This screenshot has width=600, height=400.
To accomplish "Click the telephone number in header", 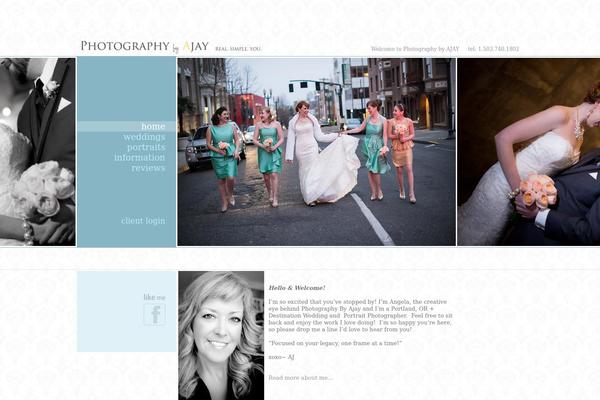I will 494,49.
